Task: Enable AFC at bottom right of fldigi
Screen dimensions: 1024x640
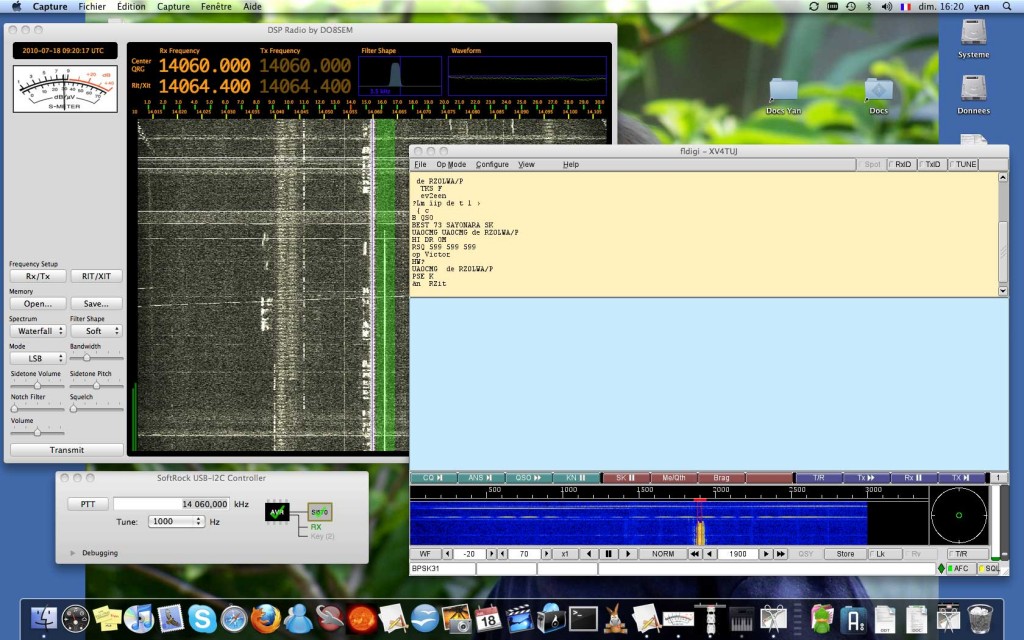Action: click(959, 568)
